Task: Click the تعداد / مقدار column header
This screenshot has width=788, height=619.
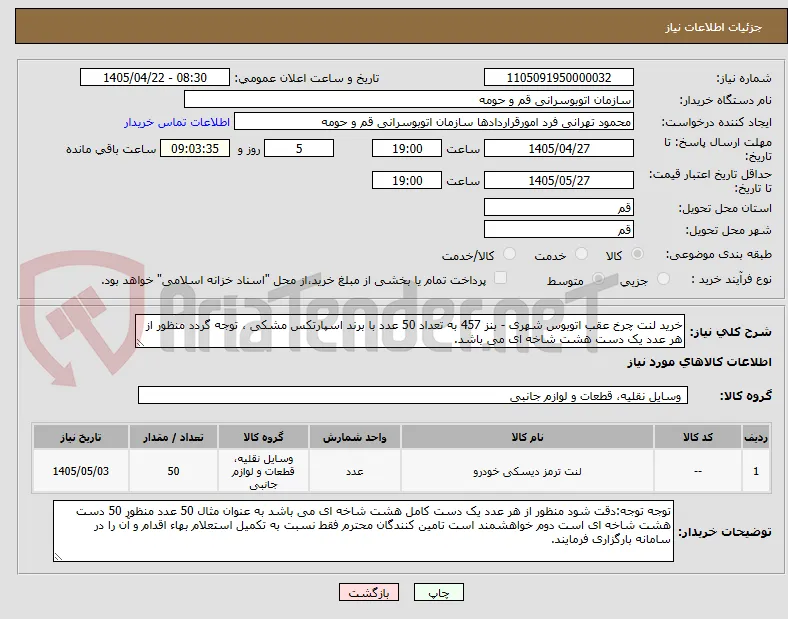Action: pyautogui.click(x=173, y=437)
